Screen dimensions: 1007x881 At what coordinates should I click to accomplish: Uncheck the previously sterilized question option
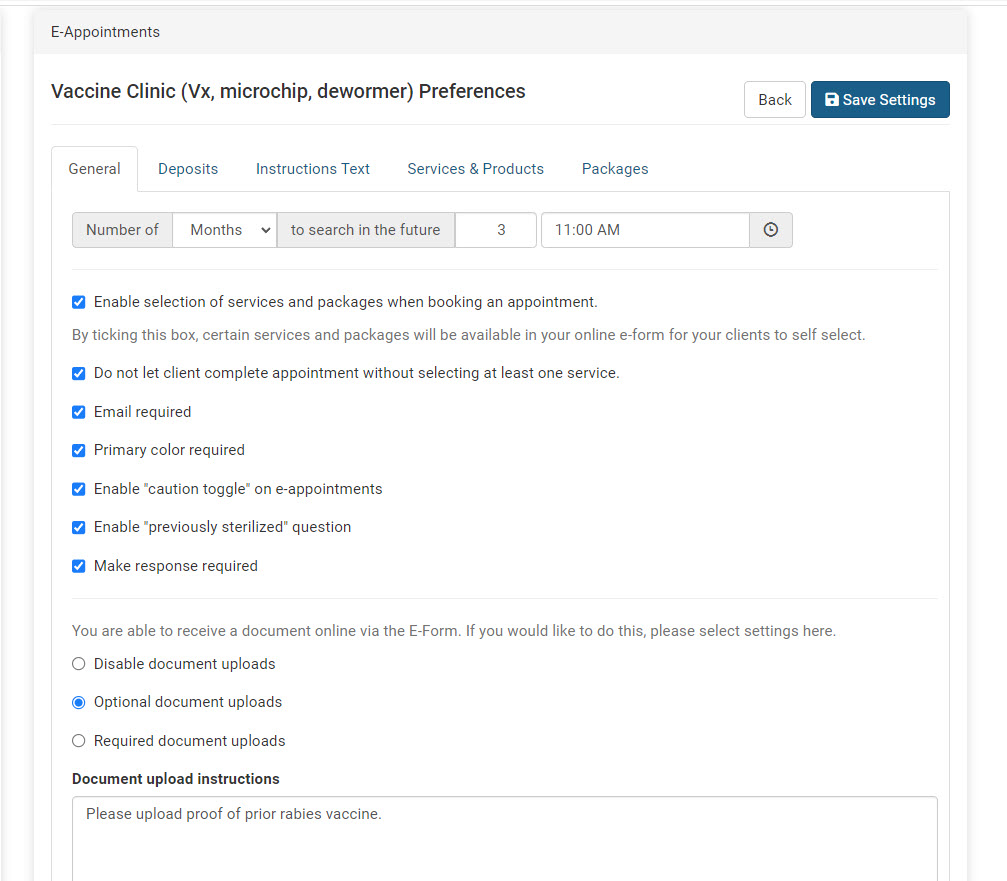79,527
